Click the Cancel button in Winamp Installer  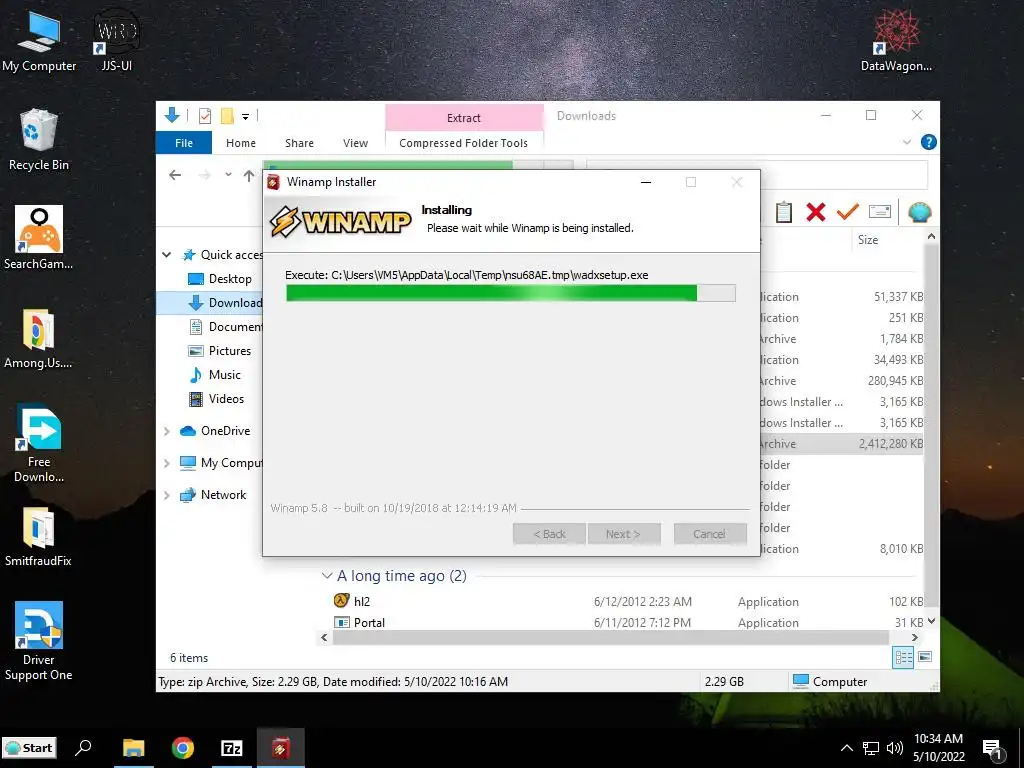point(709,534)
